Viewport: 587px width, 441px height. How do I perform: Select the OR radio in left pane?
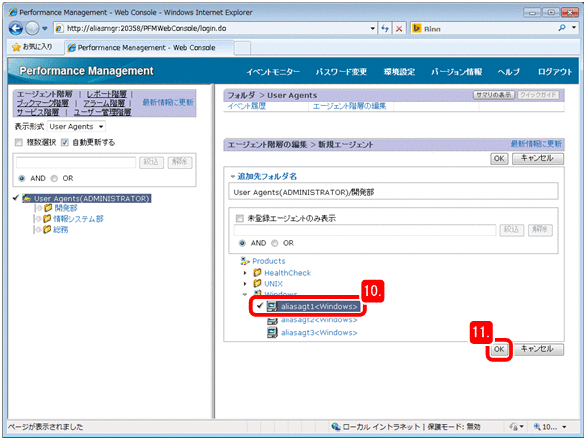tap(54, 178)
